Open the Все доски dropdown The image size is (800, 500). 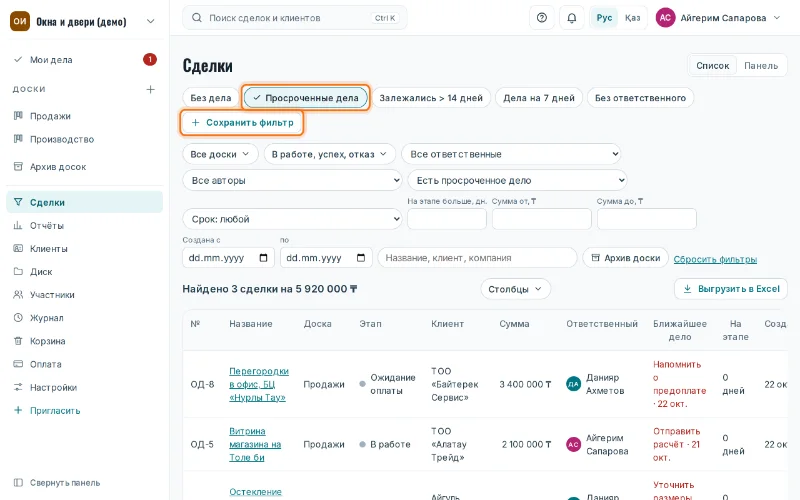[220, 154]
